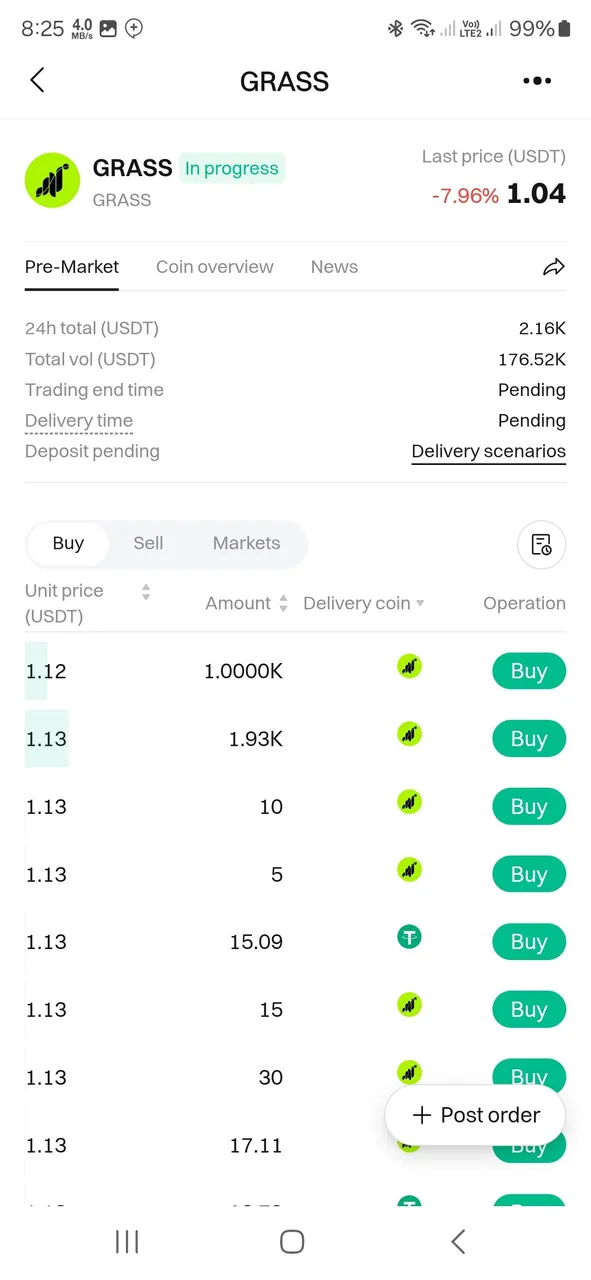Tap the GRASS coin logo
Image resolution: width=591 pixels, height=1280 pixels.
pyautogui.click(x=52, y=181)
